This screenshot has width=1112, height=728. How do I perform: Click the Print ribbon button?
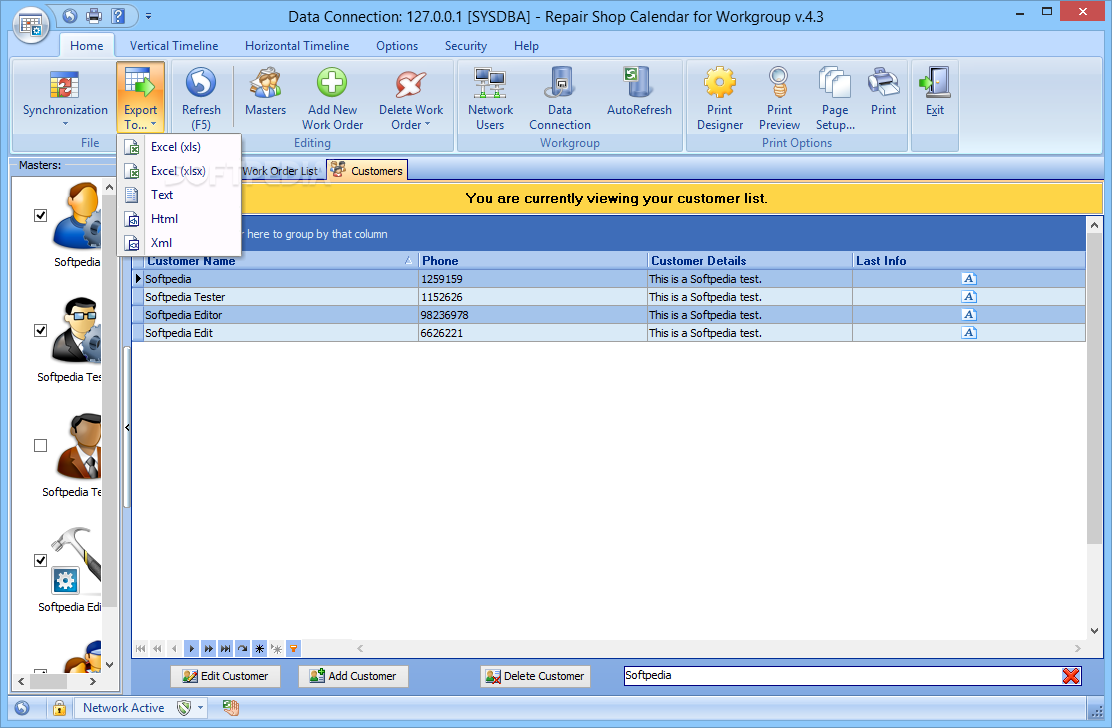883,91
